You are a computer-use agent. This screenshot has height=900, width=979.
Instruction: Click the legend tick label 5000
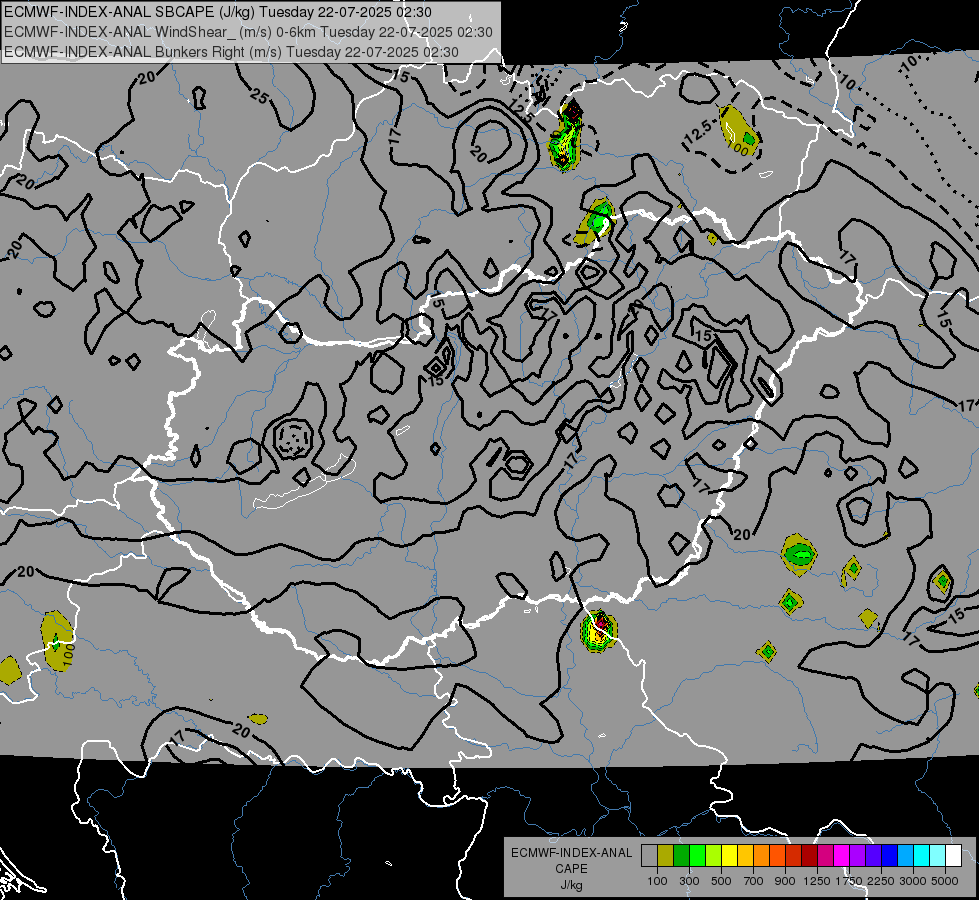click(945, 881)
